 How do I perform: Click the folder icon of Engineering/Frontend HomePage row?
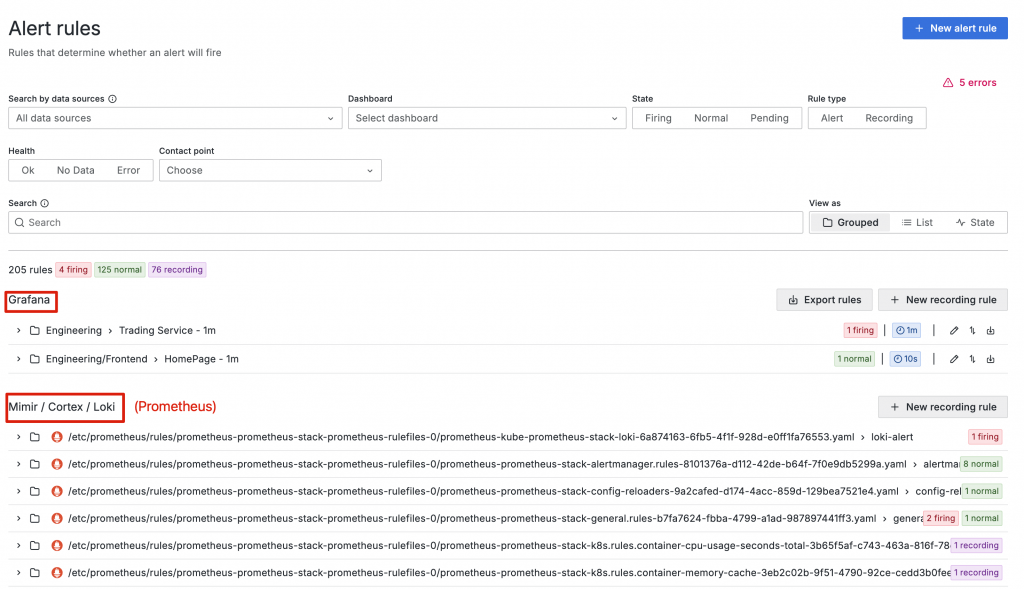[x=35, y=358]
